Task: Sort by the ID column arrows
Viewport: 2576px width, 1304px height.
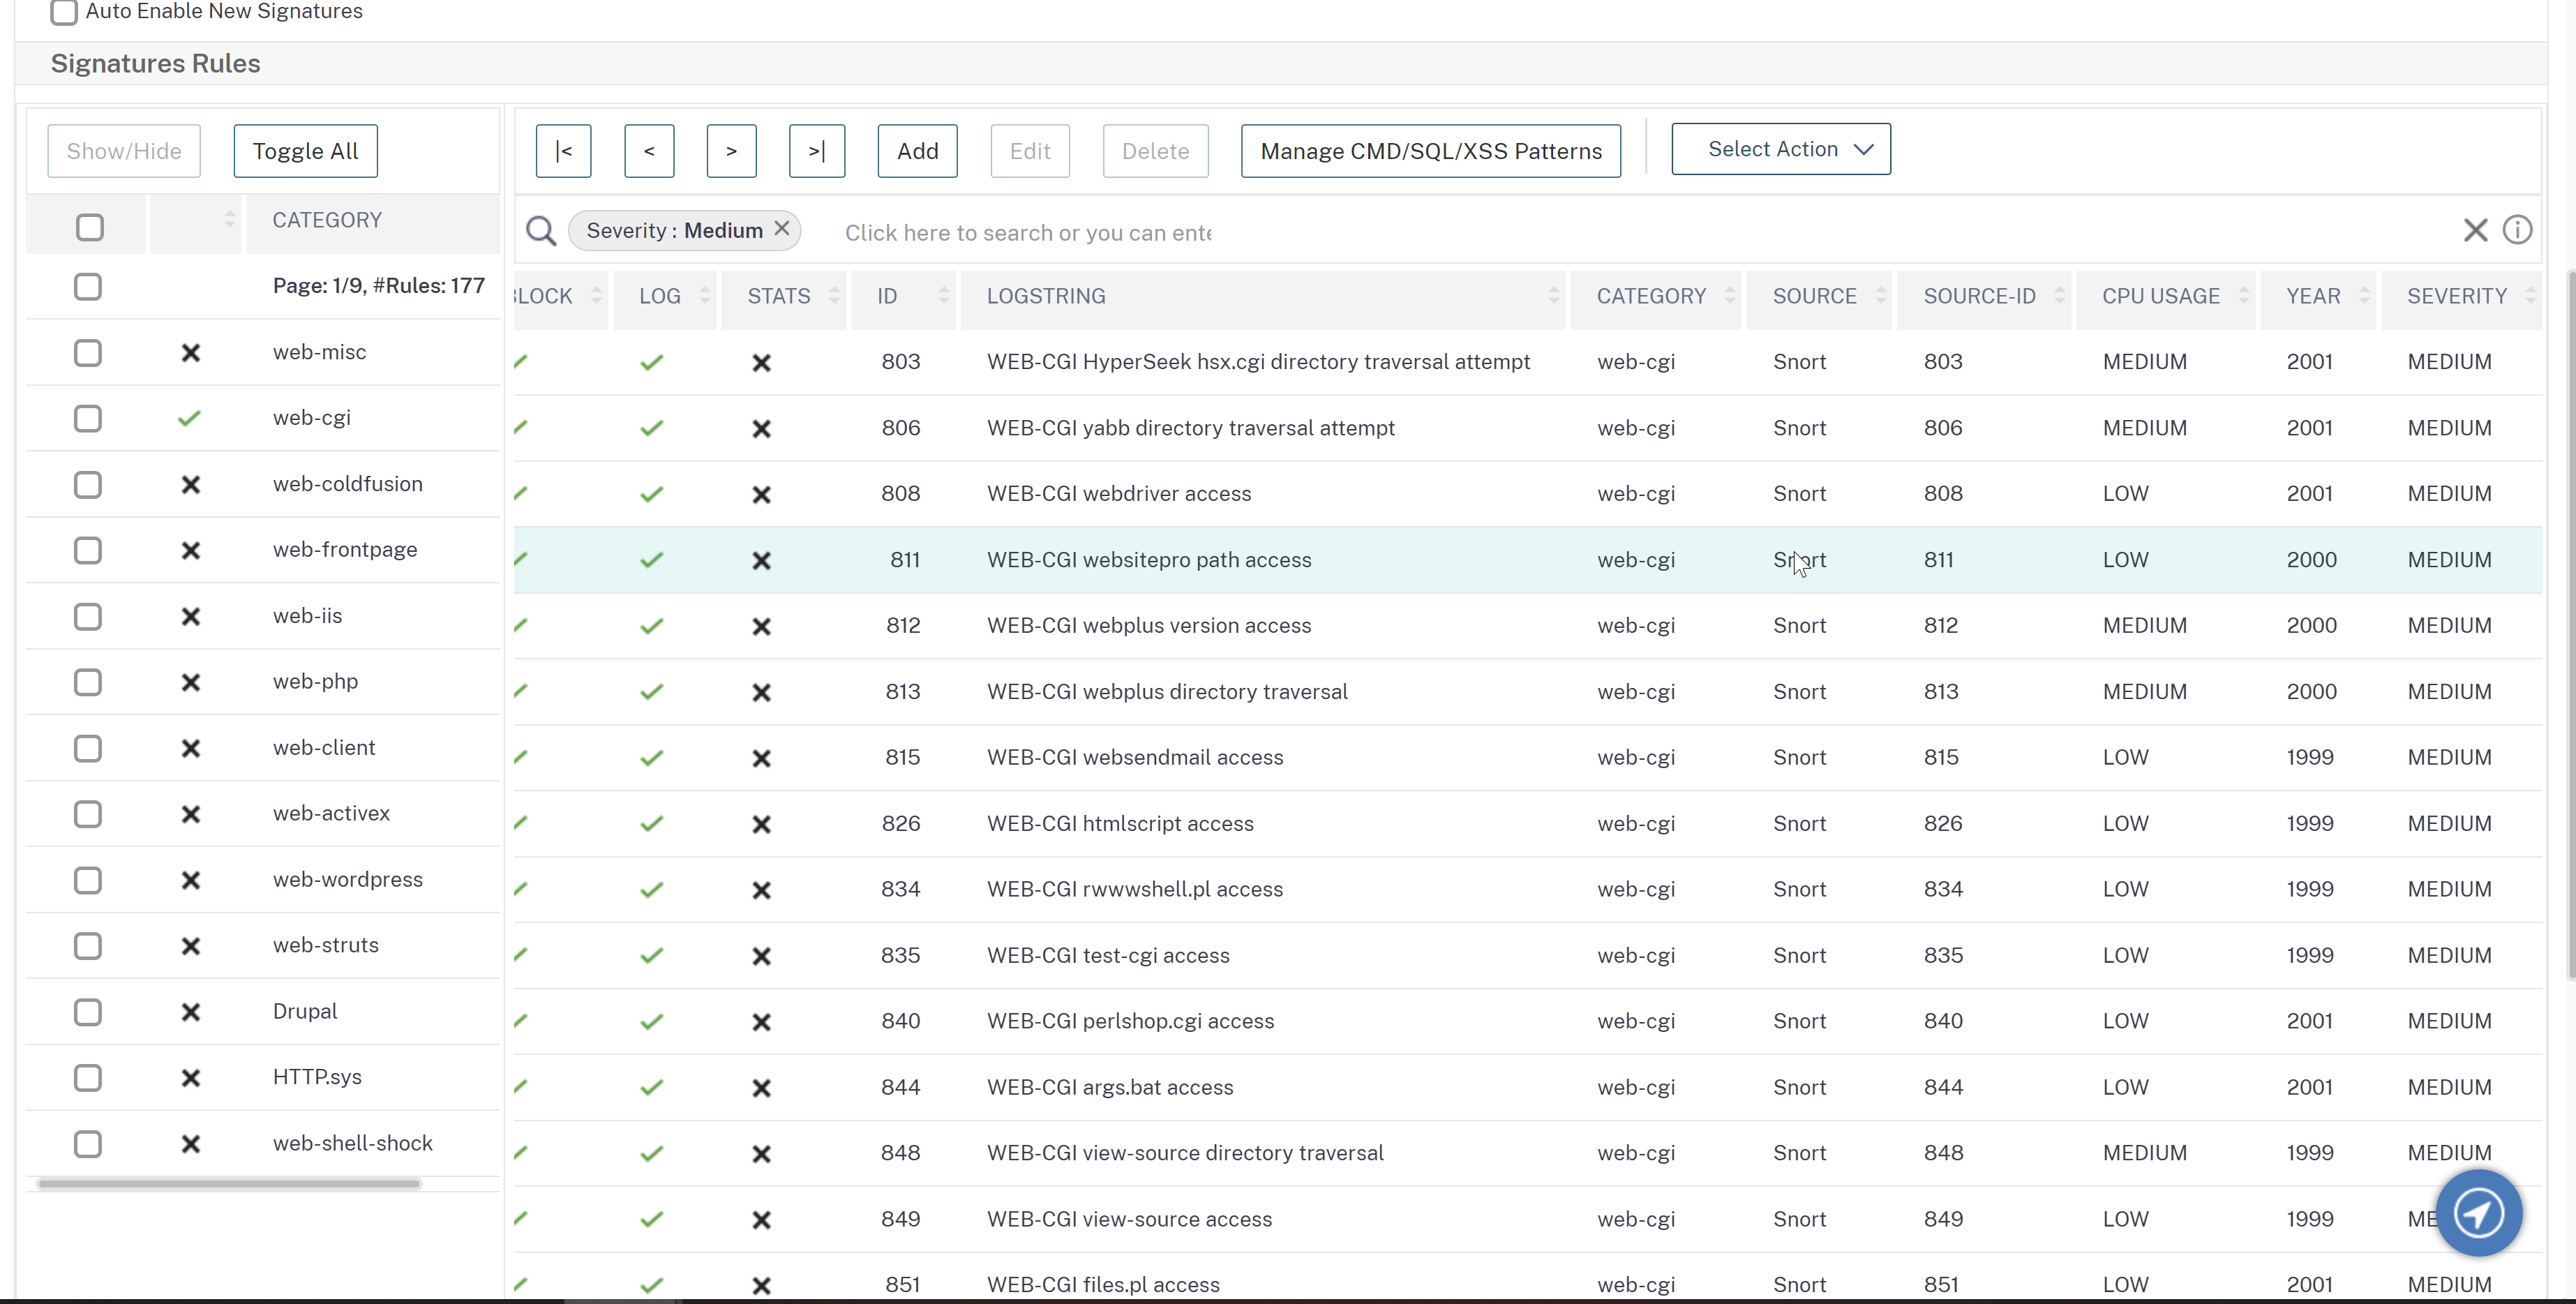Action: [x=943, y=295]
